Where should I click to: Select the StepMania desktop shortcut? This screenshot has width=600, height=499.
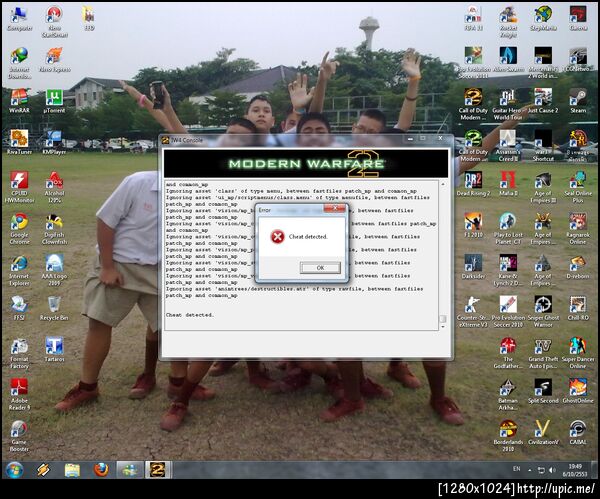point(543,18)
